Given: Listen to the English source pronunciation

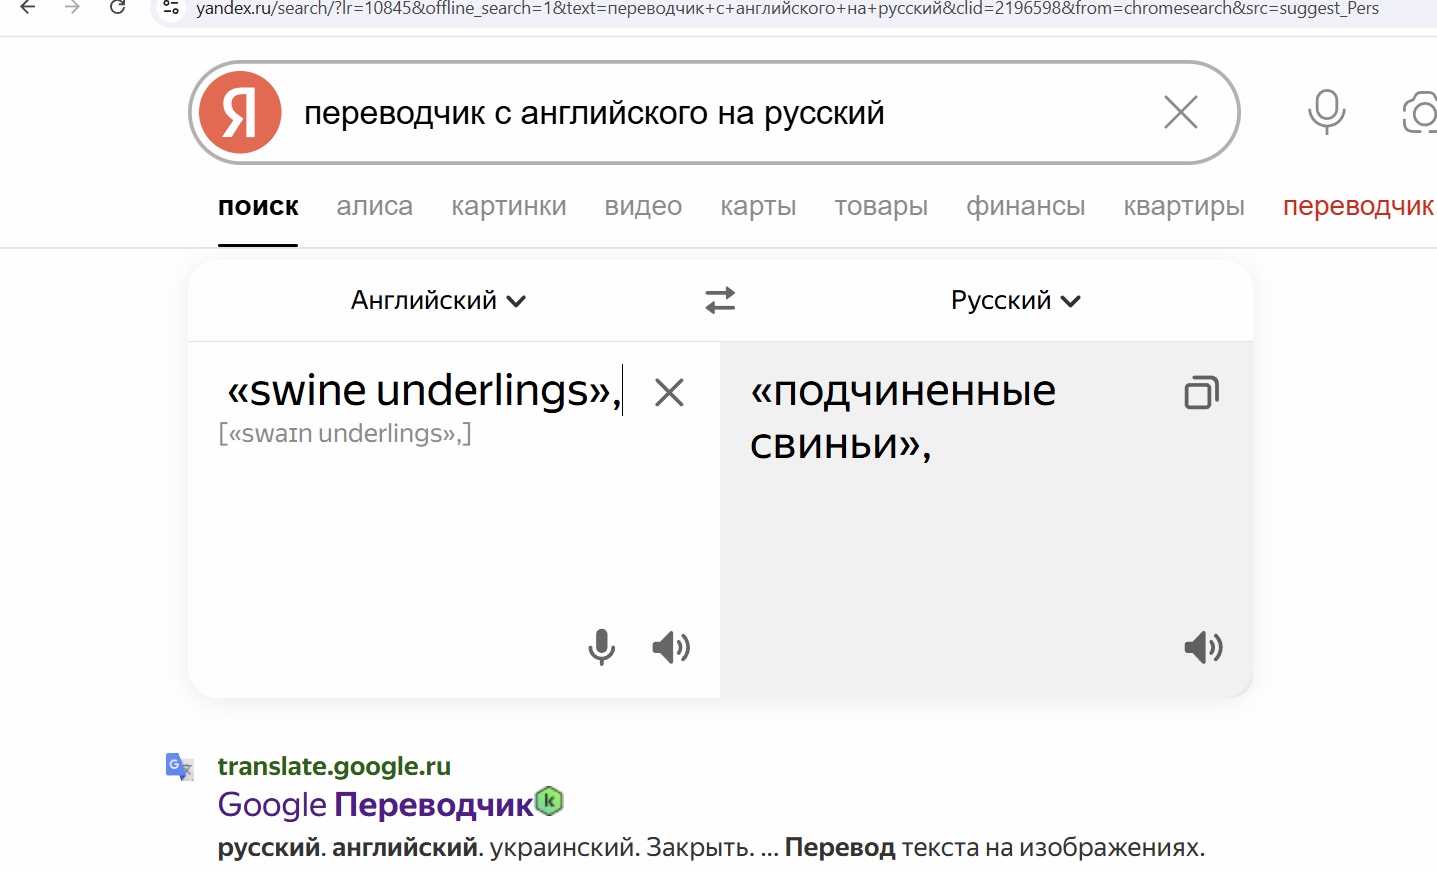Looking at the screenshot, I should click(x=671, y=647).
